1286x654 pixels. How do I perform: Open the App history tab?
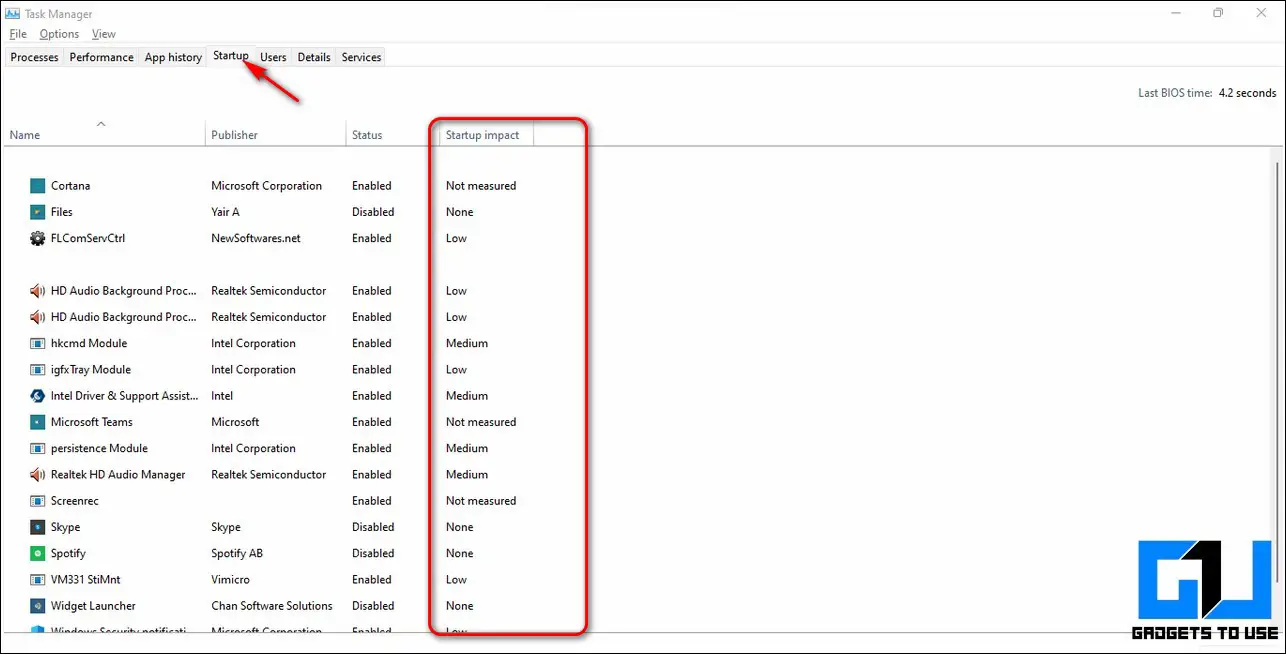click(x=173, y=57)
